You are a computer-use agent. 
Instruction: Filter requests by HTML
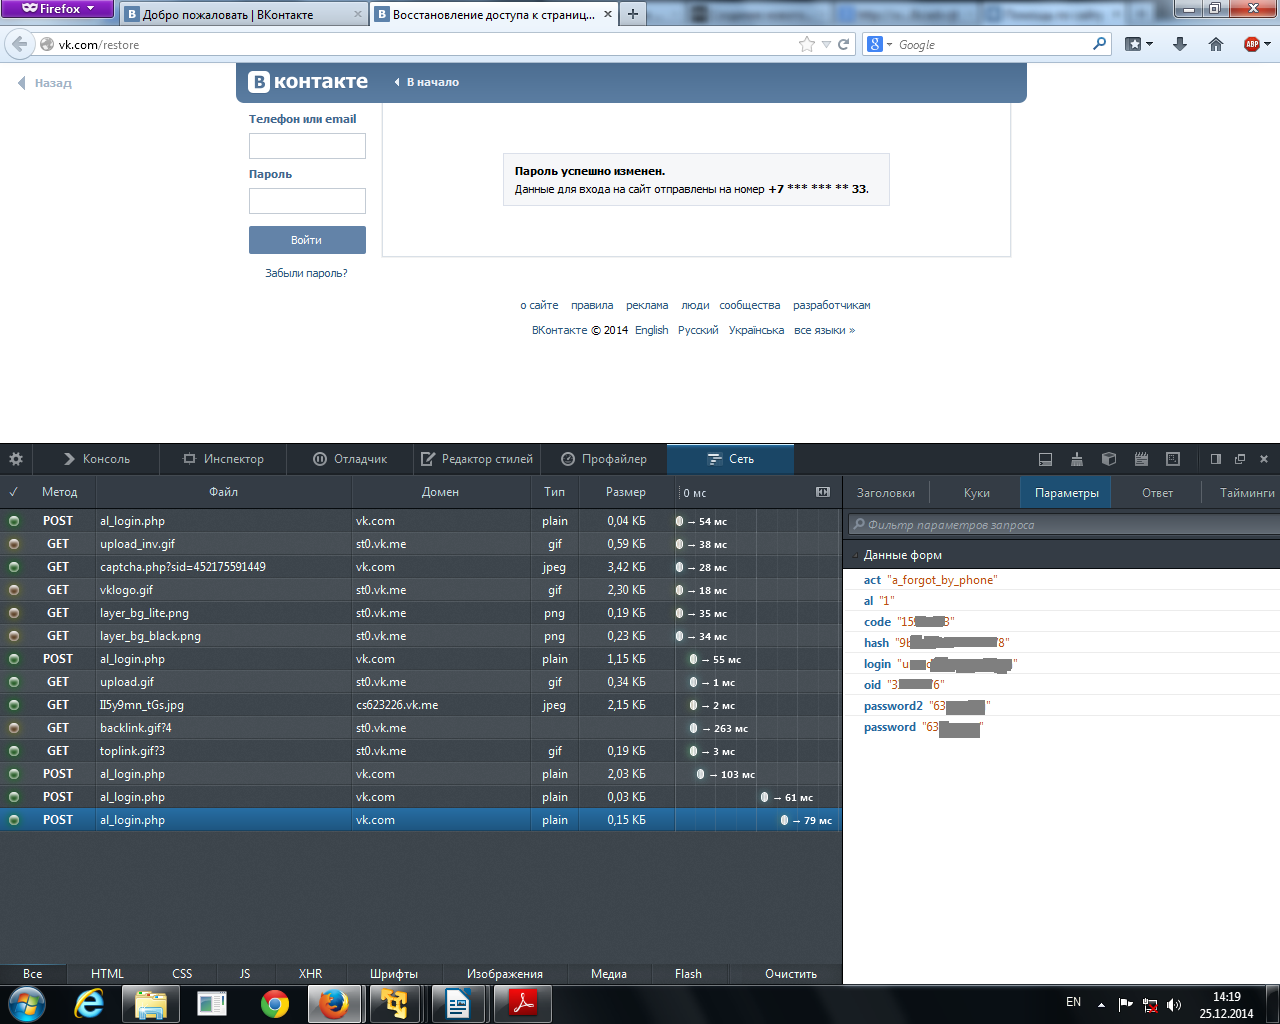click(107, 973)
